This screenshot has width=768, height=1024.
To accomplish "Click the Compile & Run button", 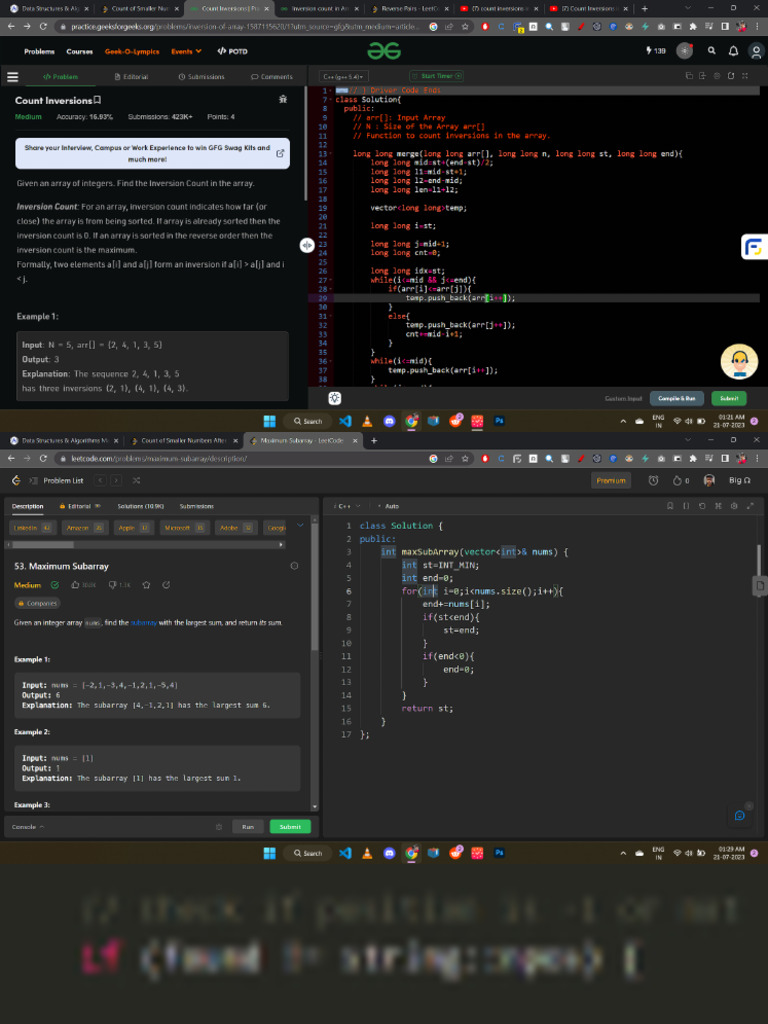I will pyautogui.click(x=677, y=398).
